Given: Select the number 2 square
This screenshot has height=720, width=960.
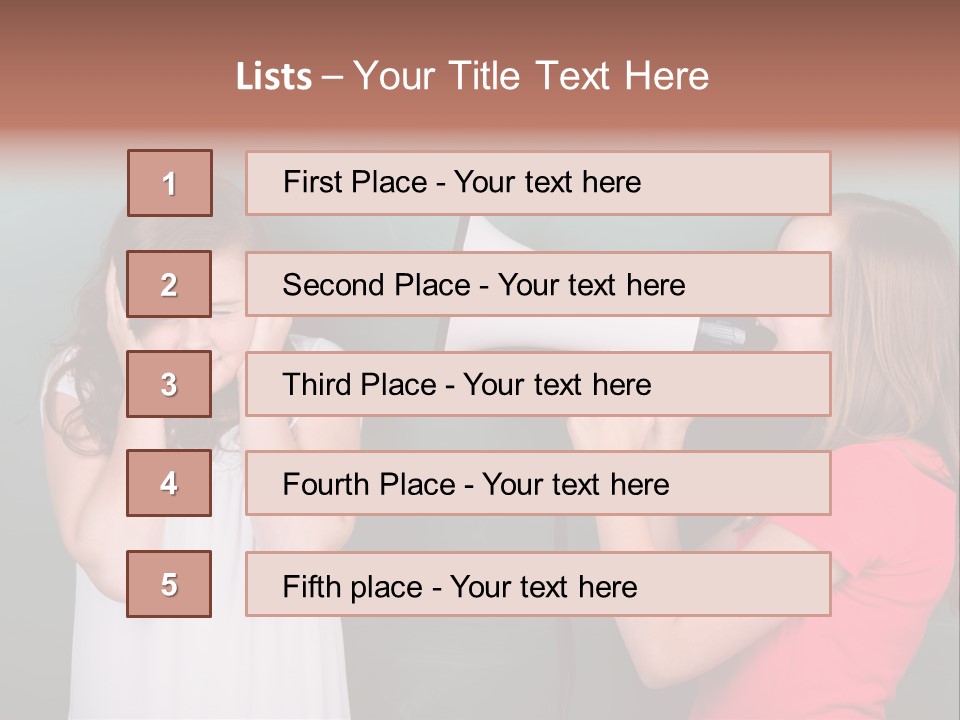Looking at the screenshot, I should tap(169, 283).
